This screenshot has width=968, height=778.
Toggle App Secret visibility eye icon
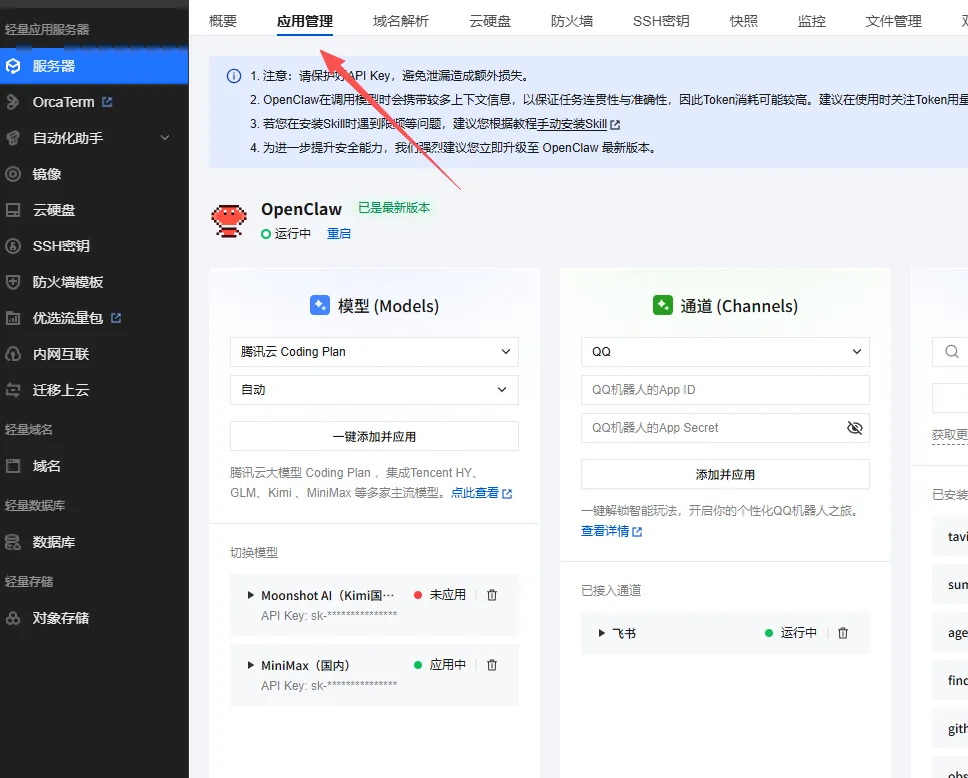pyautogui.click(x=854, y=428)
